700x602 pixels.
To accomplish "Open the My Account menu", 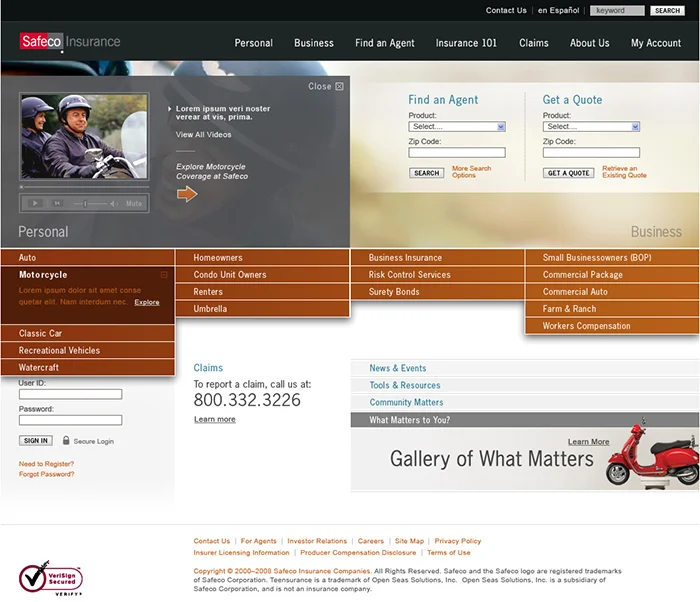I will [x=656, y=43].
